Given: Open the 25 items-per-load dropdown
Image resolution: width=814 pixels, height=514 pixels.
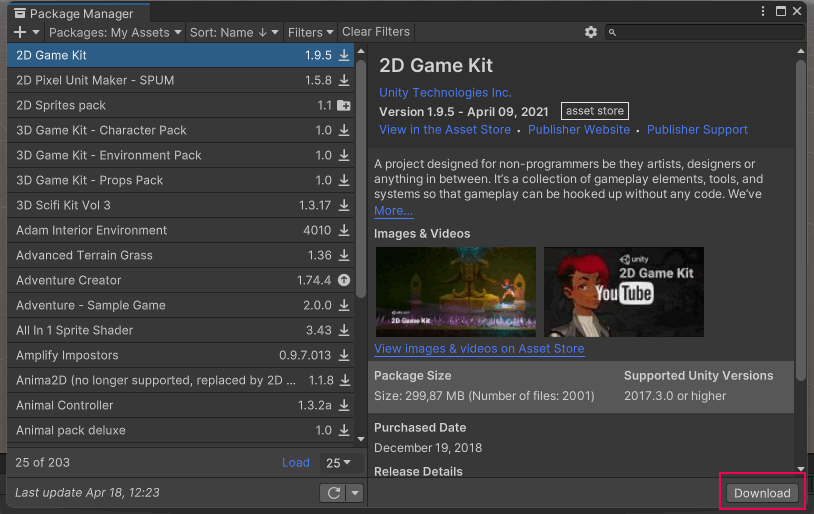Looking at the screenshot, I should 339,463.
